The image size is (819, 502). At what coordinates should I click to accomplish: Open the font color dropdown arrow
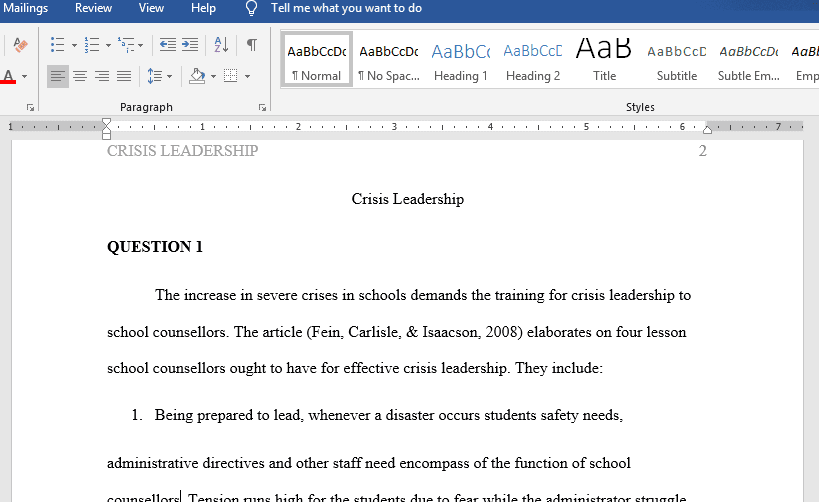(24, 77)
